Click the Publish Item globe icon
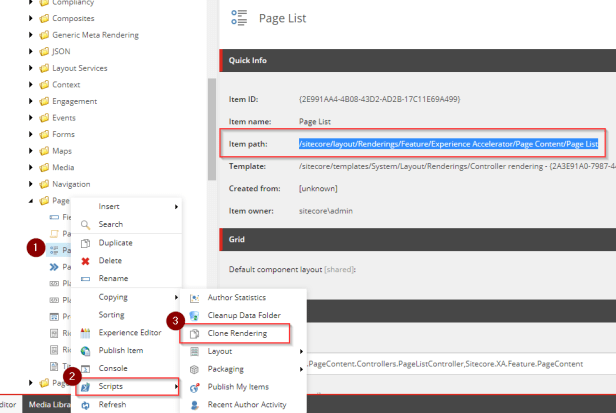This screenshot has width=616, height=413. pyautogui.click(x=85, y=350)
